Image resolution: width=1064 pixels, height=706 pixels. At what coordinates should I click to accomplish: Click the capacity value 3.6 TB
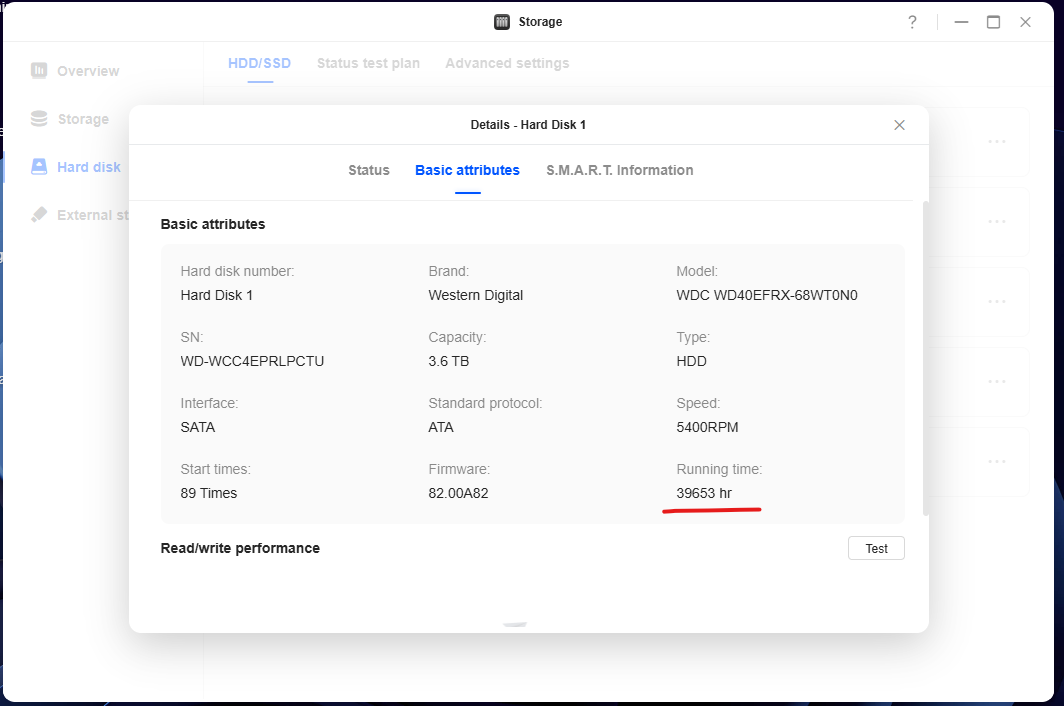point(449,361)
